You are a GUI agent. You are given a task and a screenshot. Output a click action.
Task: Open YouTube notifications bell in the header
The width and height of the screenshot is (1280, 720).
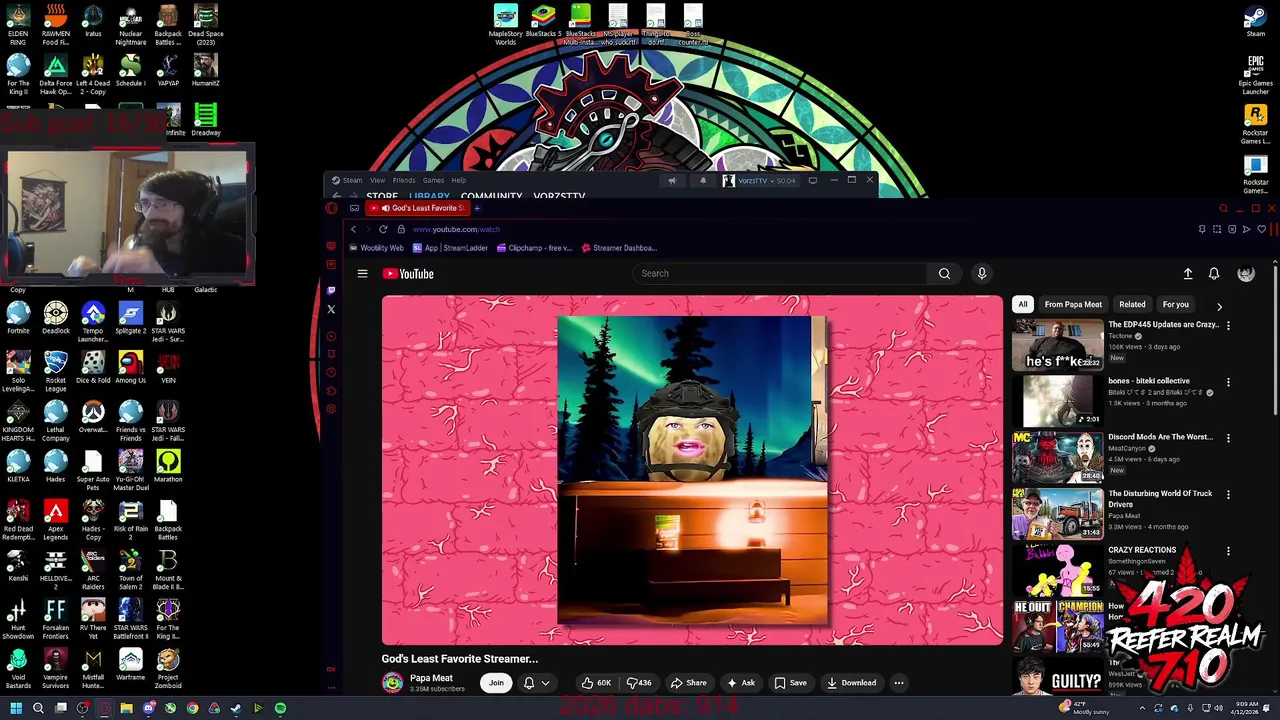(1214, 273)
